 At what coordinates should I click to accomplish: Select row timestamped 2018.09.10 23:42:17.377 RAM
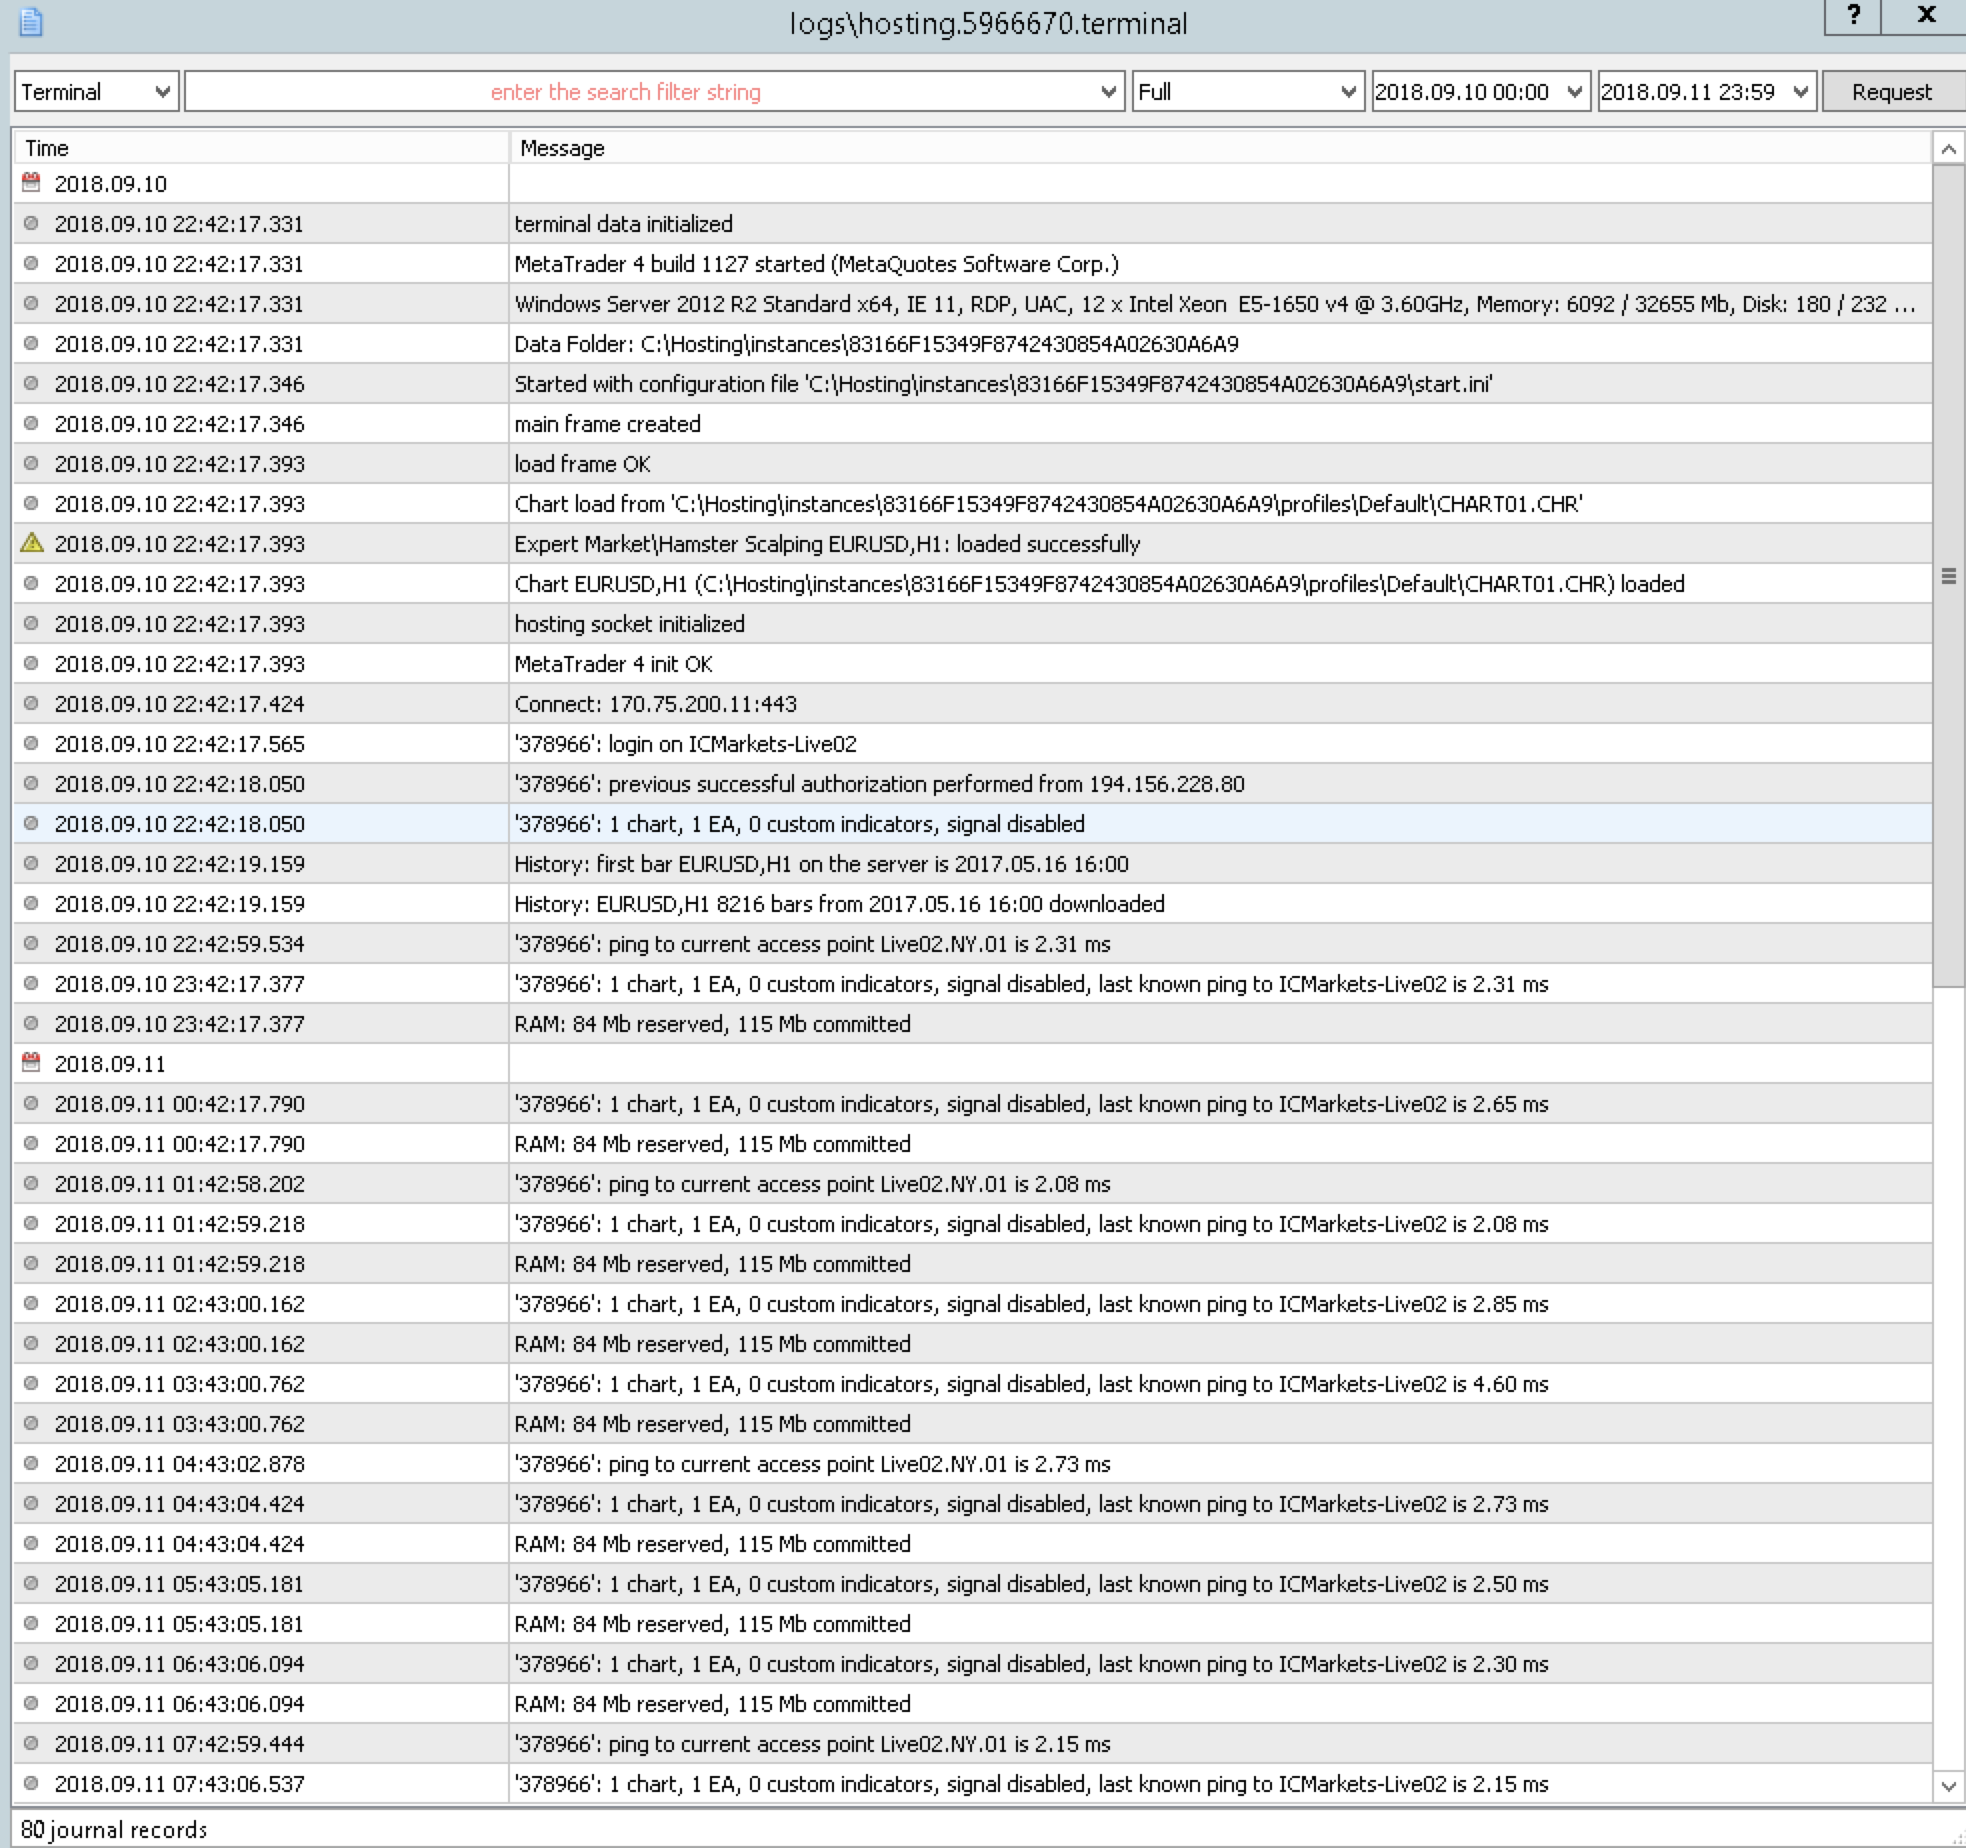[x=972, y=1023]
